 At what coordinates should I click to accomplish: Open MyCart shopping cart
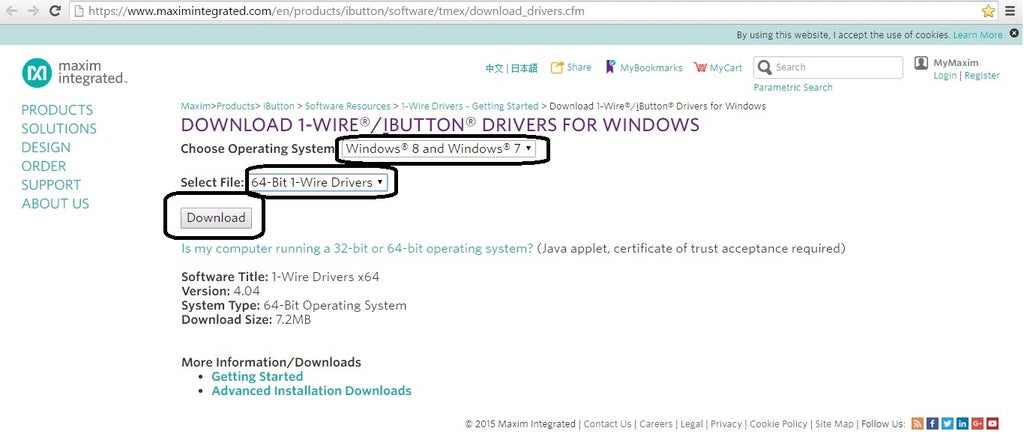tap(718, 67)
